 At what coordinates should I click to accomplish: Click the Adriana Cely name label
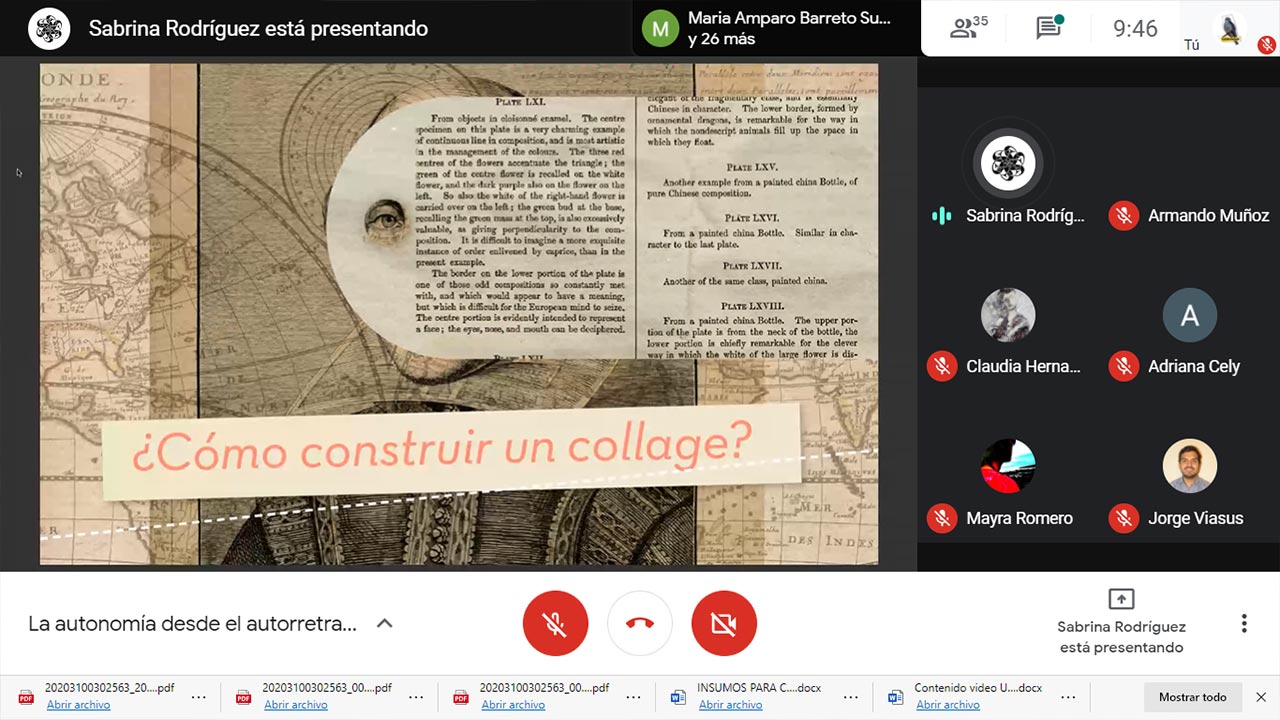point(1194,366)
